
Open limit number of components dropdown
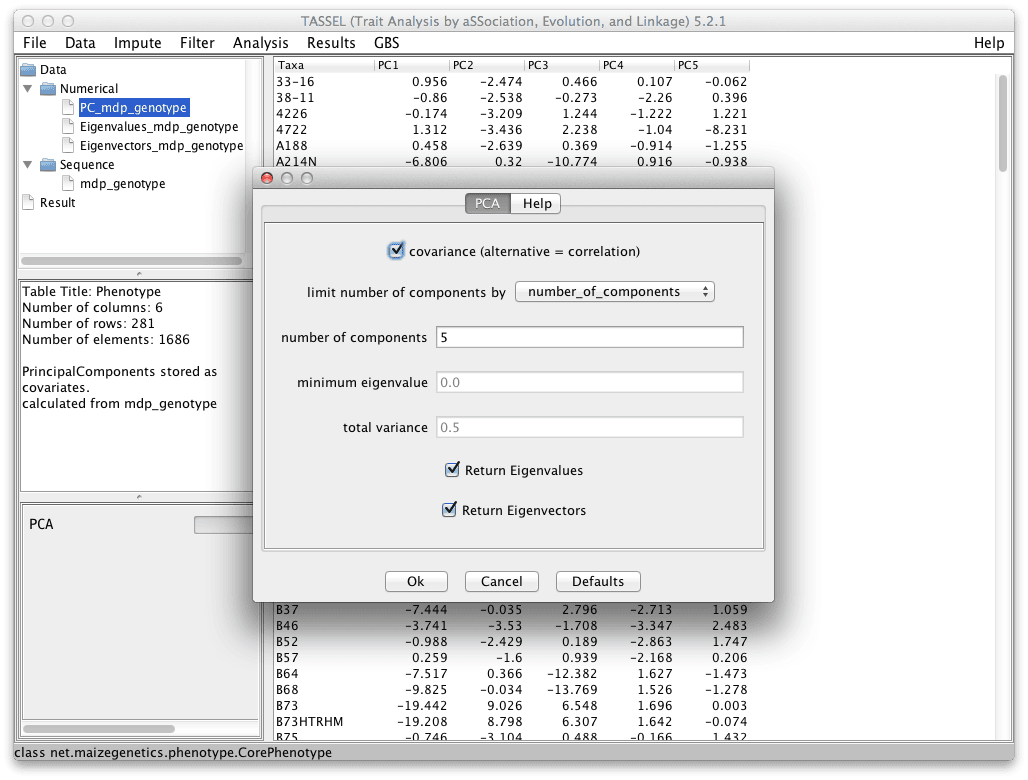point(615,292)
